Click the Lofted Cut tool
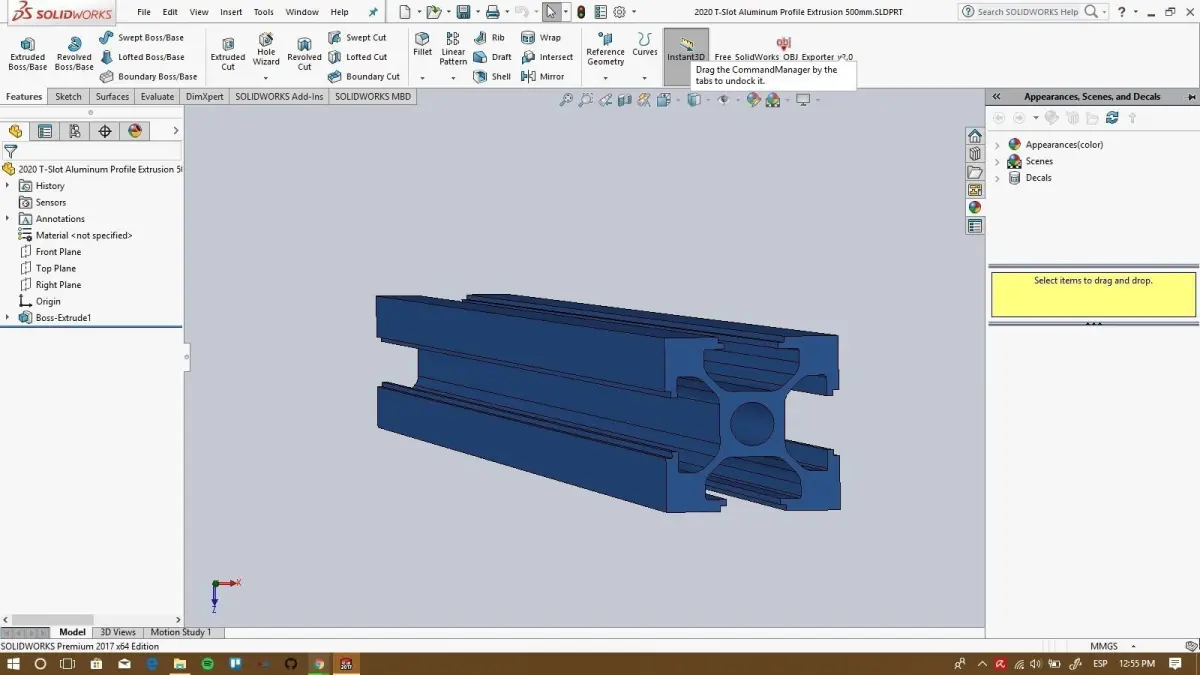Image resolution: width=1200 pixels, height=675 pixels. click(x=357, y=57)
